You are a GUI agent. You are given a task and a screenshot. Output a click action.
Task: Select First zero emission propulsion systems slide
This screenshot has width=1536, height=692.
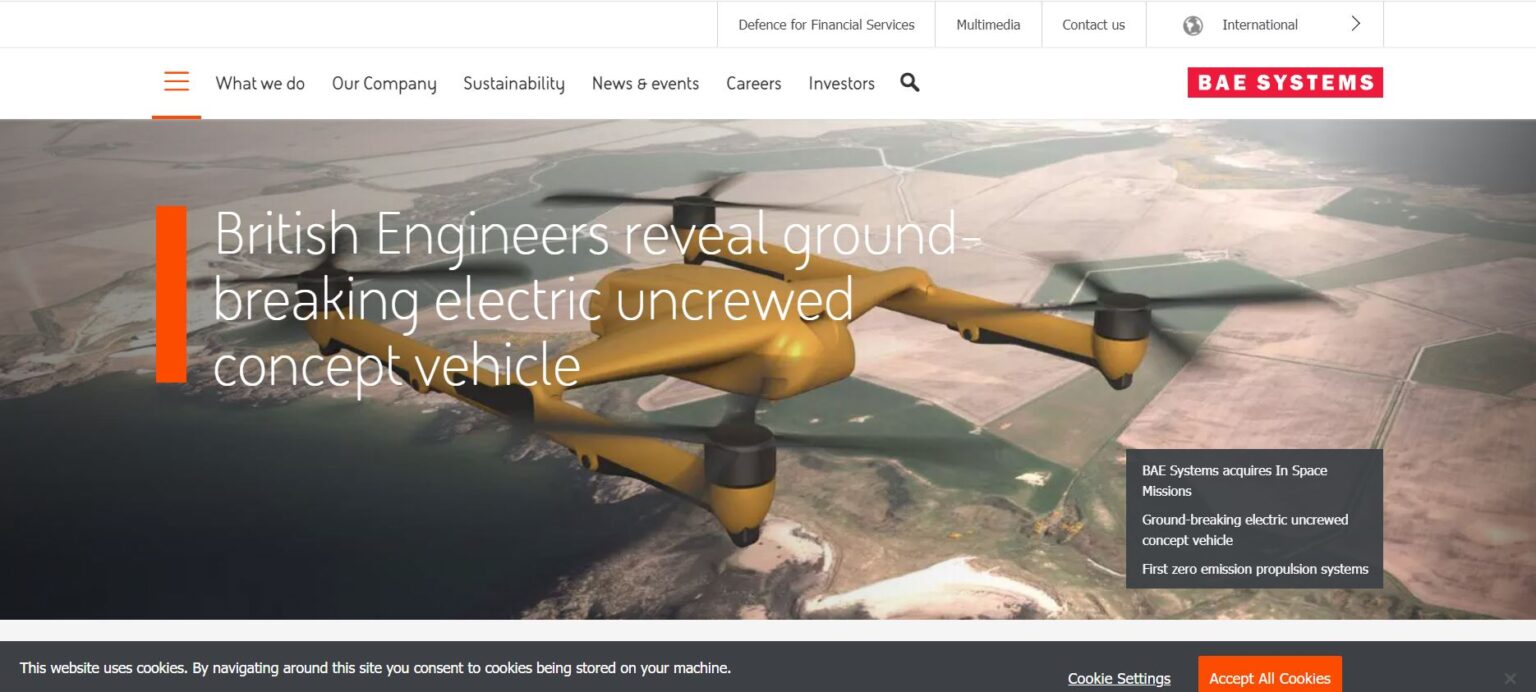coord(1255,569)
